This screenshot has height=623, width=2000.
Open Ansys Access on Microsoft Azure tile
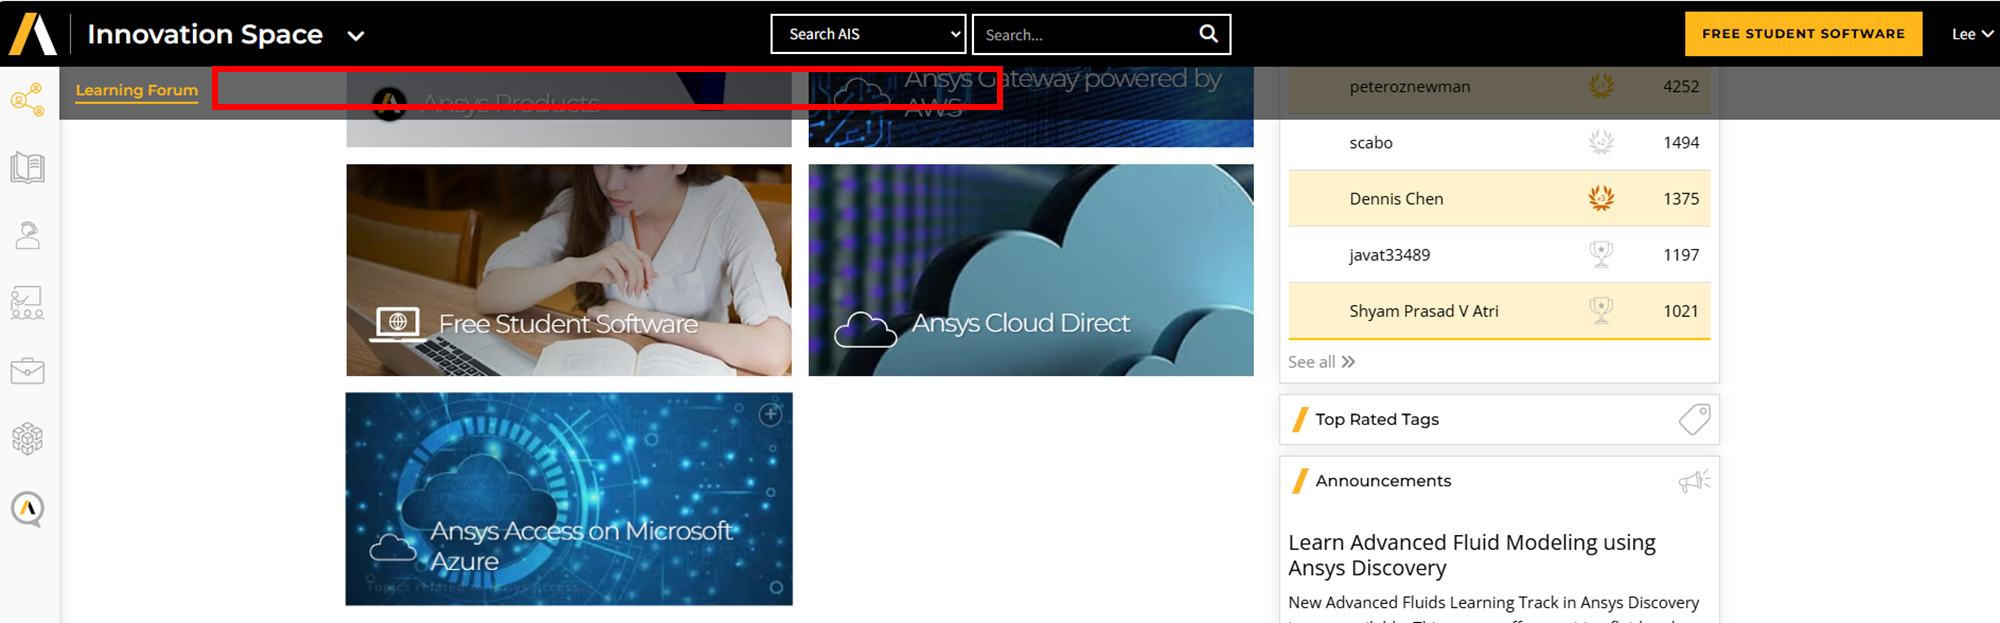[568, 498]
